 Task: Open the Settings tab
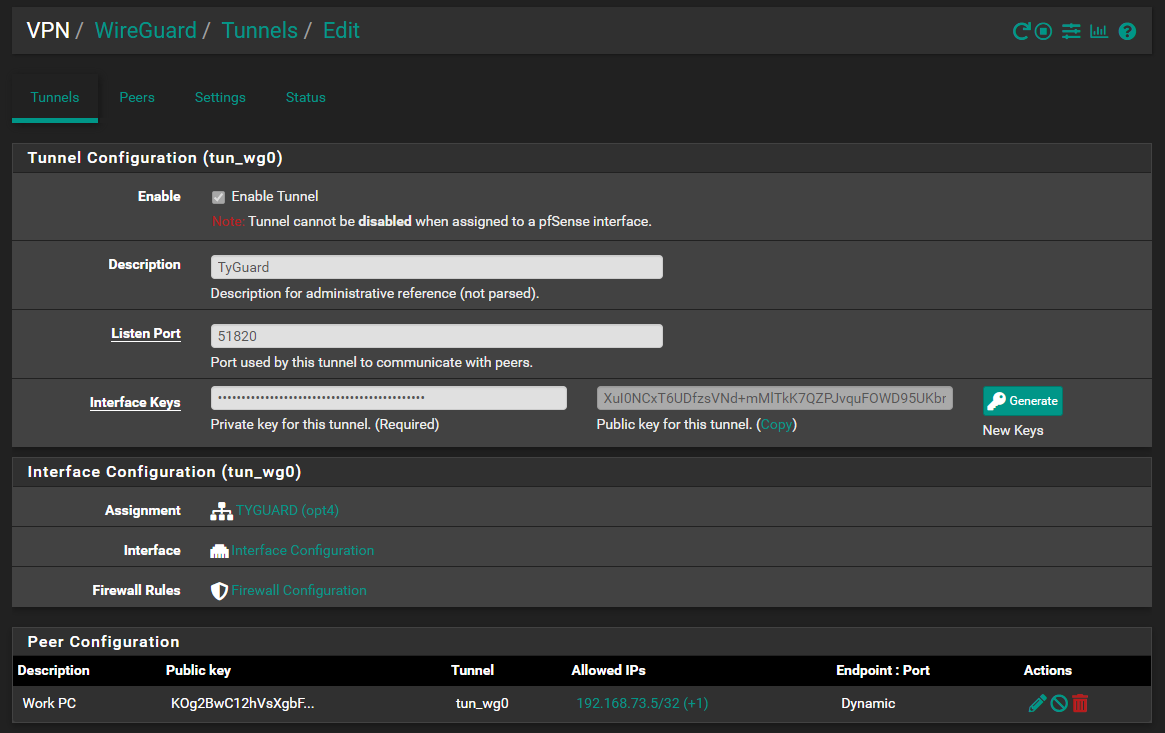click(x=220, y=97)
